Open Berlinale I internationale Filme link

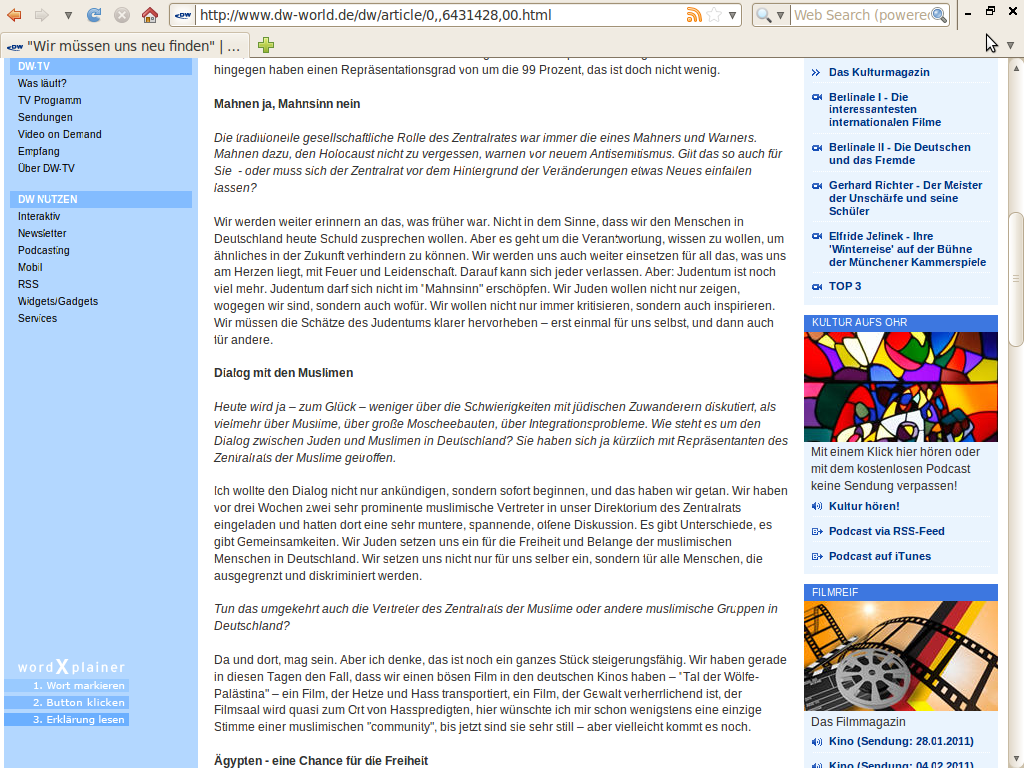coord(885,110)
